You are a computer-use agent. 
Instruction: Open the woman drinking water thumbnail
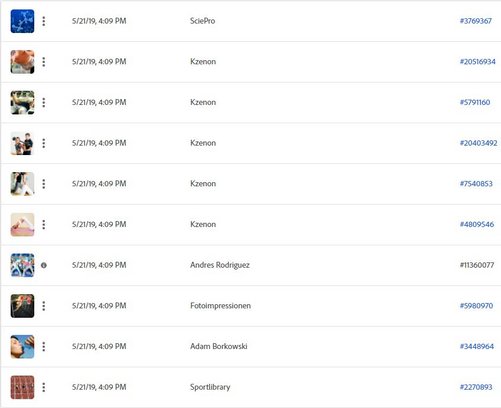click(x=22, y=347)
